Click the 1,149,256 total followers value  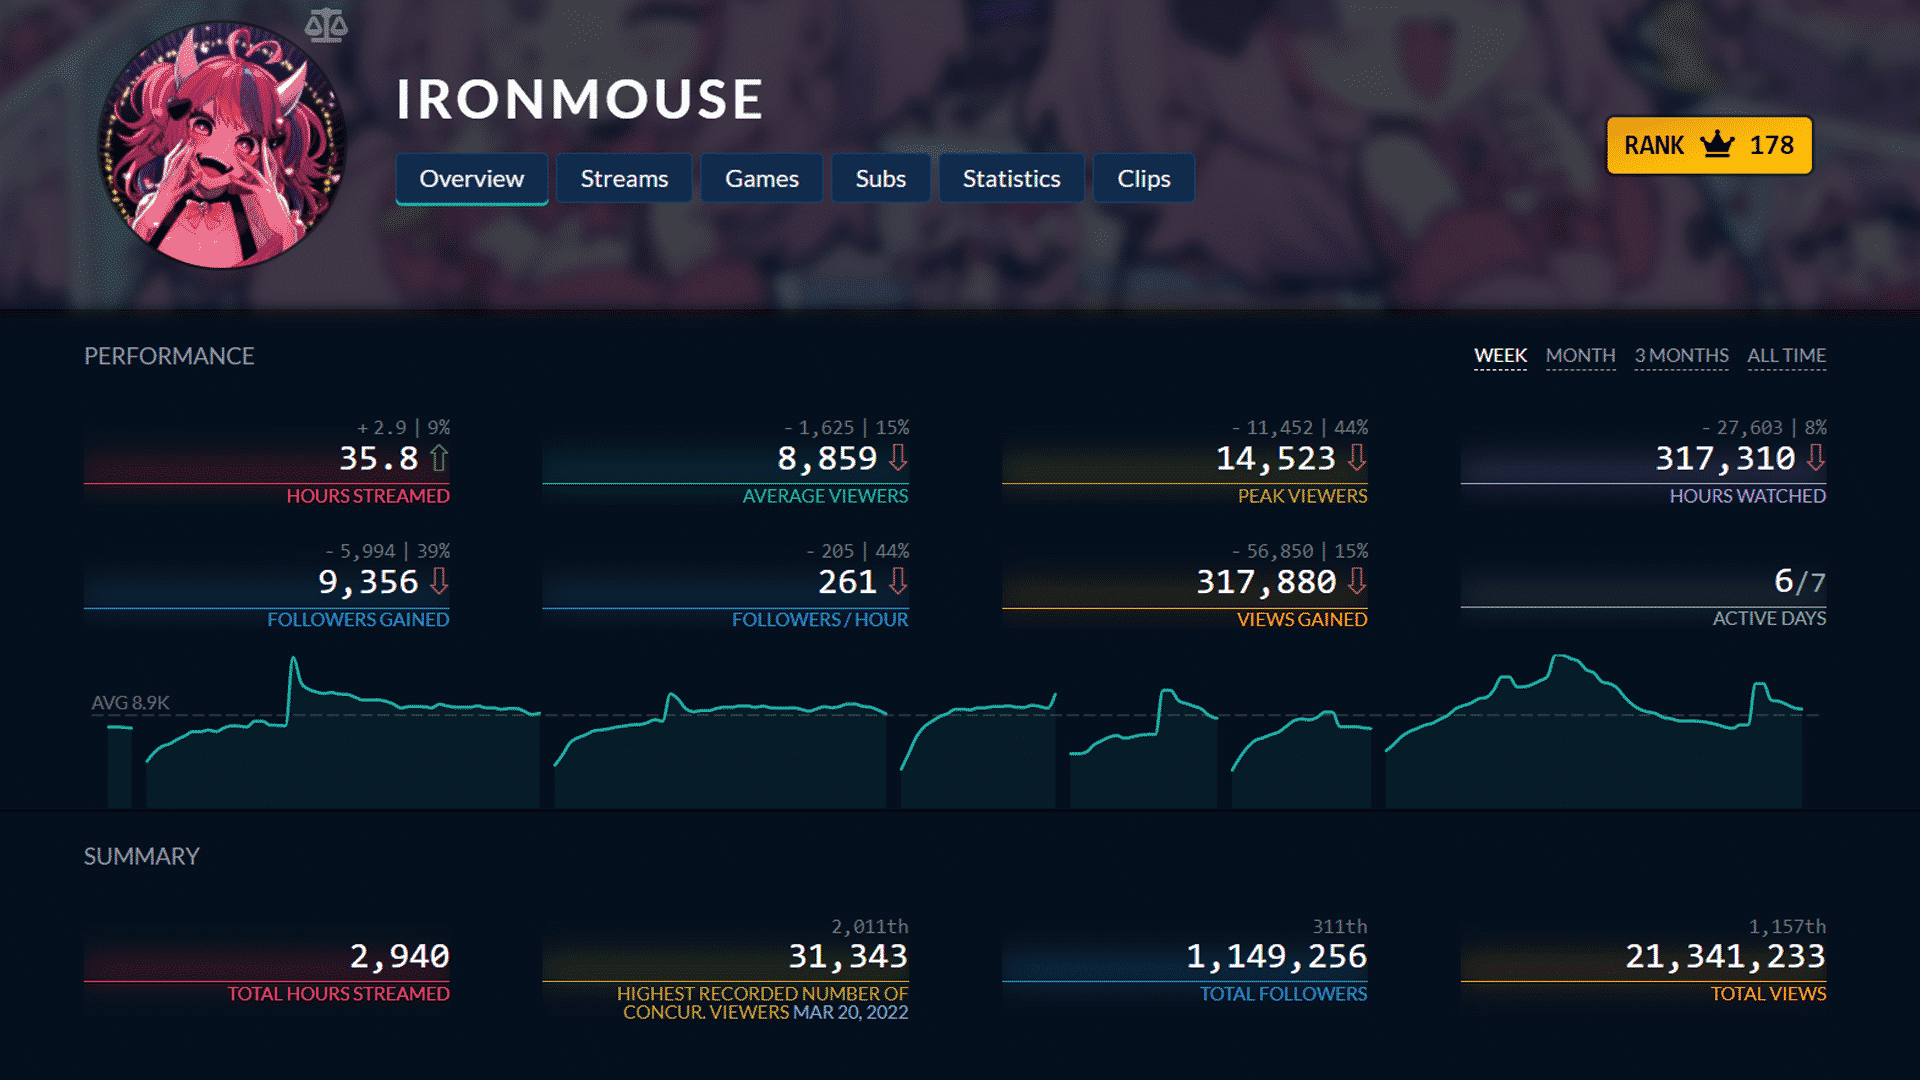point(1276,956)
